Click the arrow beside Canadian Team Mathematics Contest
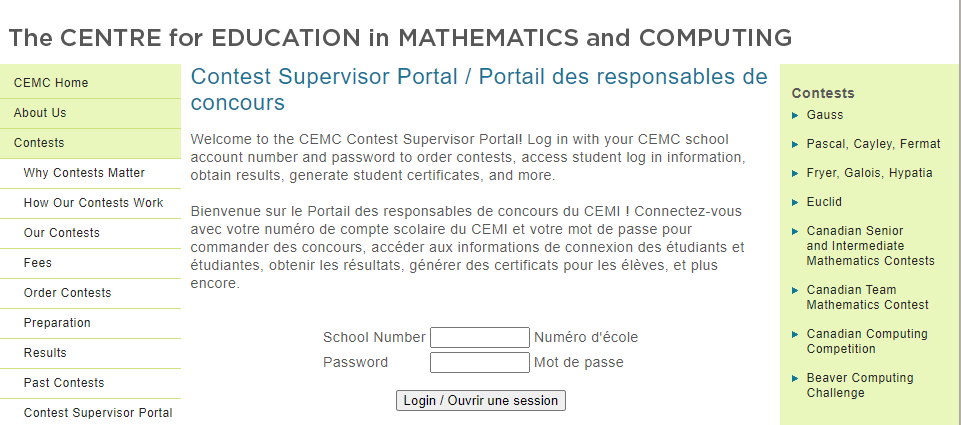961x425 pixels. click(795, 290)
